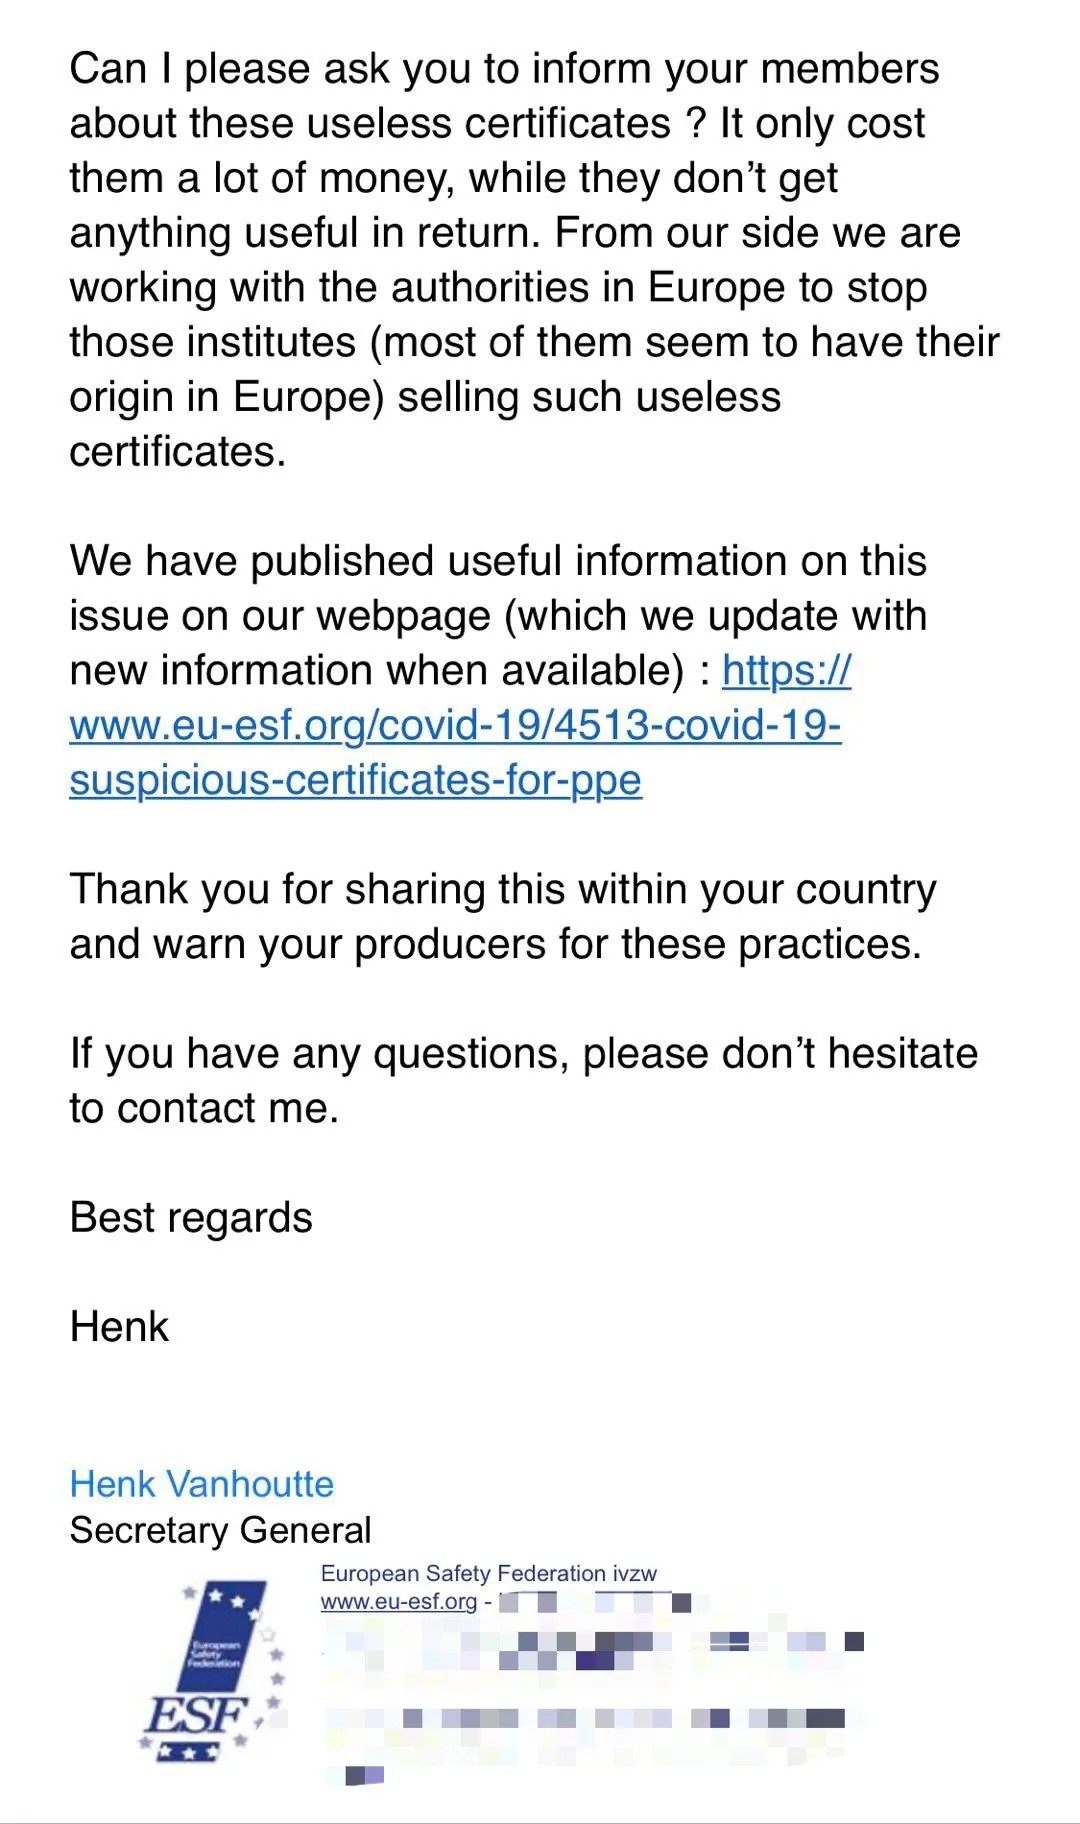Click the www.eu-esf.org/covid-19/4513 link line
Image resolution: width=1080 pixels, height=1824 pixels.
click(455, 725)
